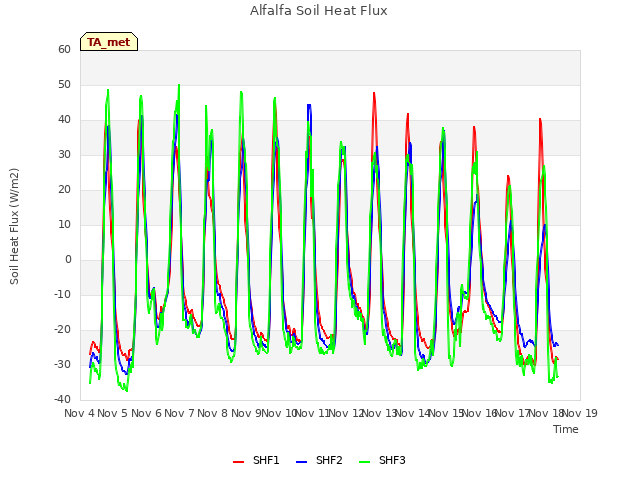Click the red SHF1 legend swatch
640x480 pixels.
coord(238,462)
